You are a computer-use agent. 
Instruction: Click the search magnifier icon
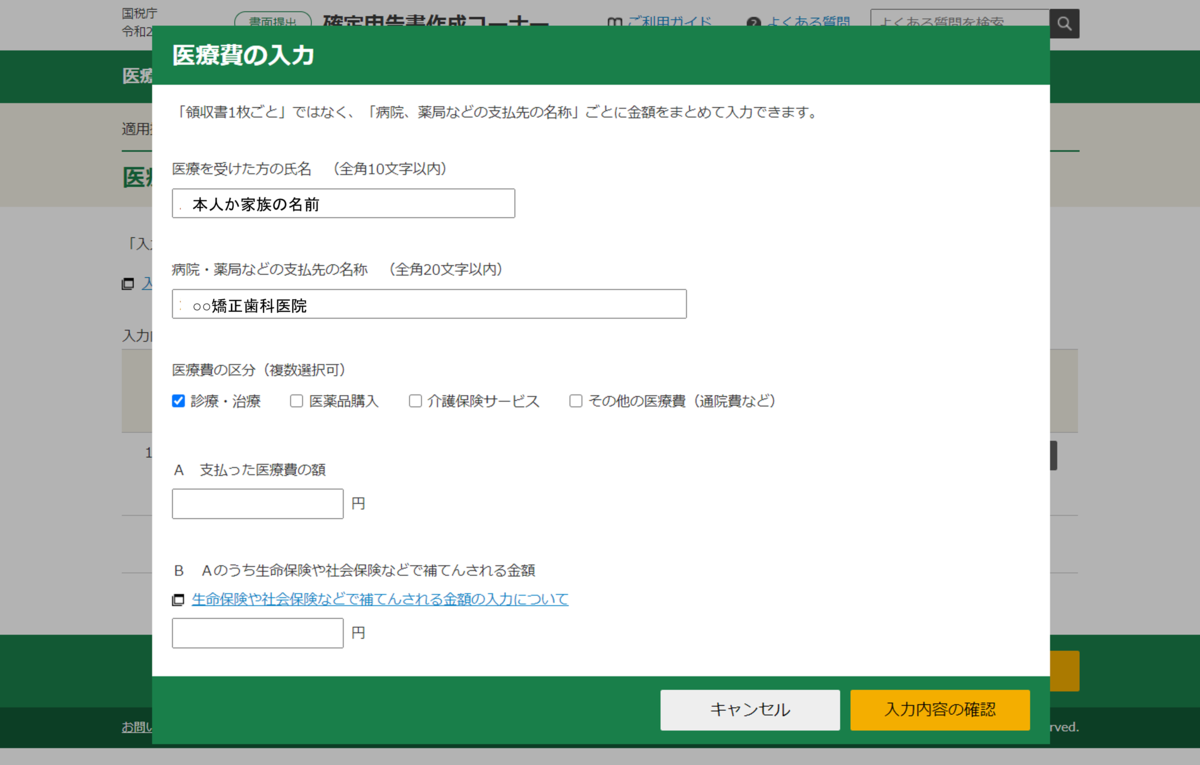[x=1064, y=23]
